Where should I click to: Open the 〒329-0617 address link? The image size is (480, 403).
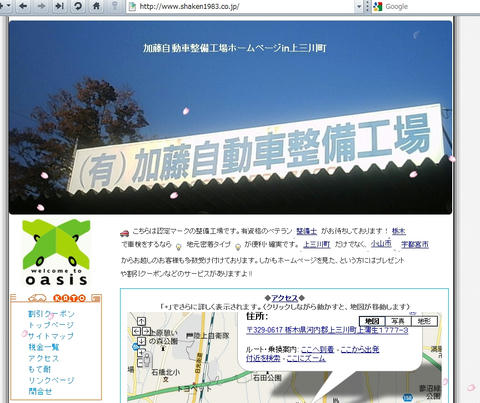pos(327,330)
